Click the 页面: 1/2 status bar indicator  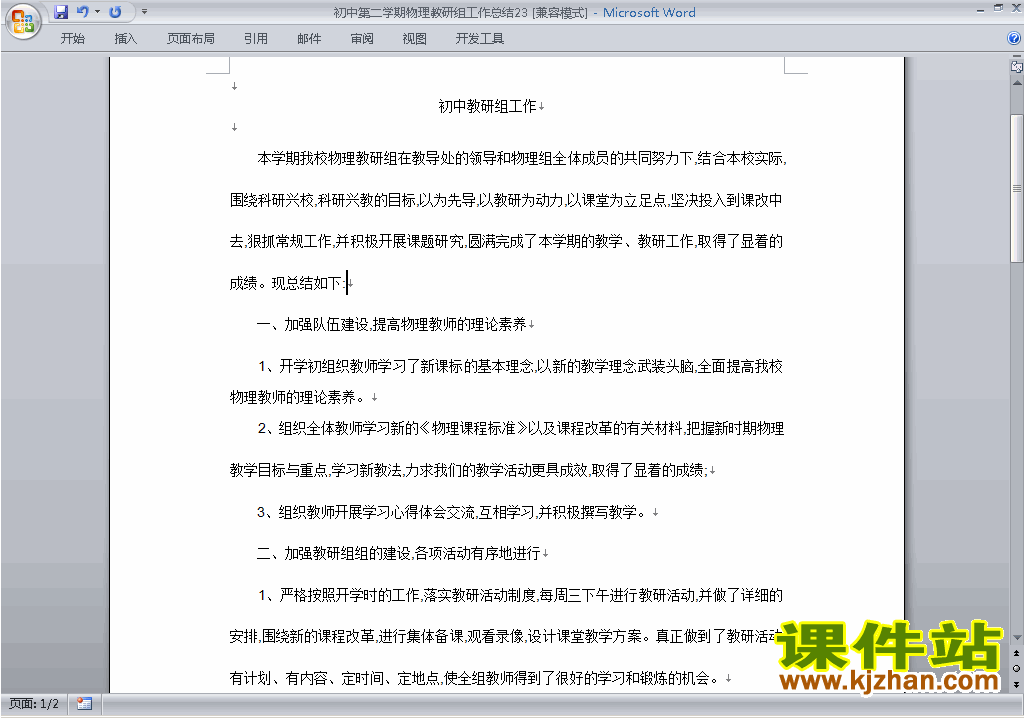[33, 704]
